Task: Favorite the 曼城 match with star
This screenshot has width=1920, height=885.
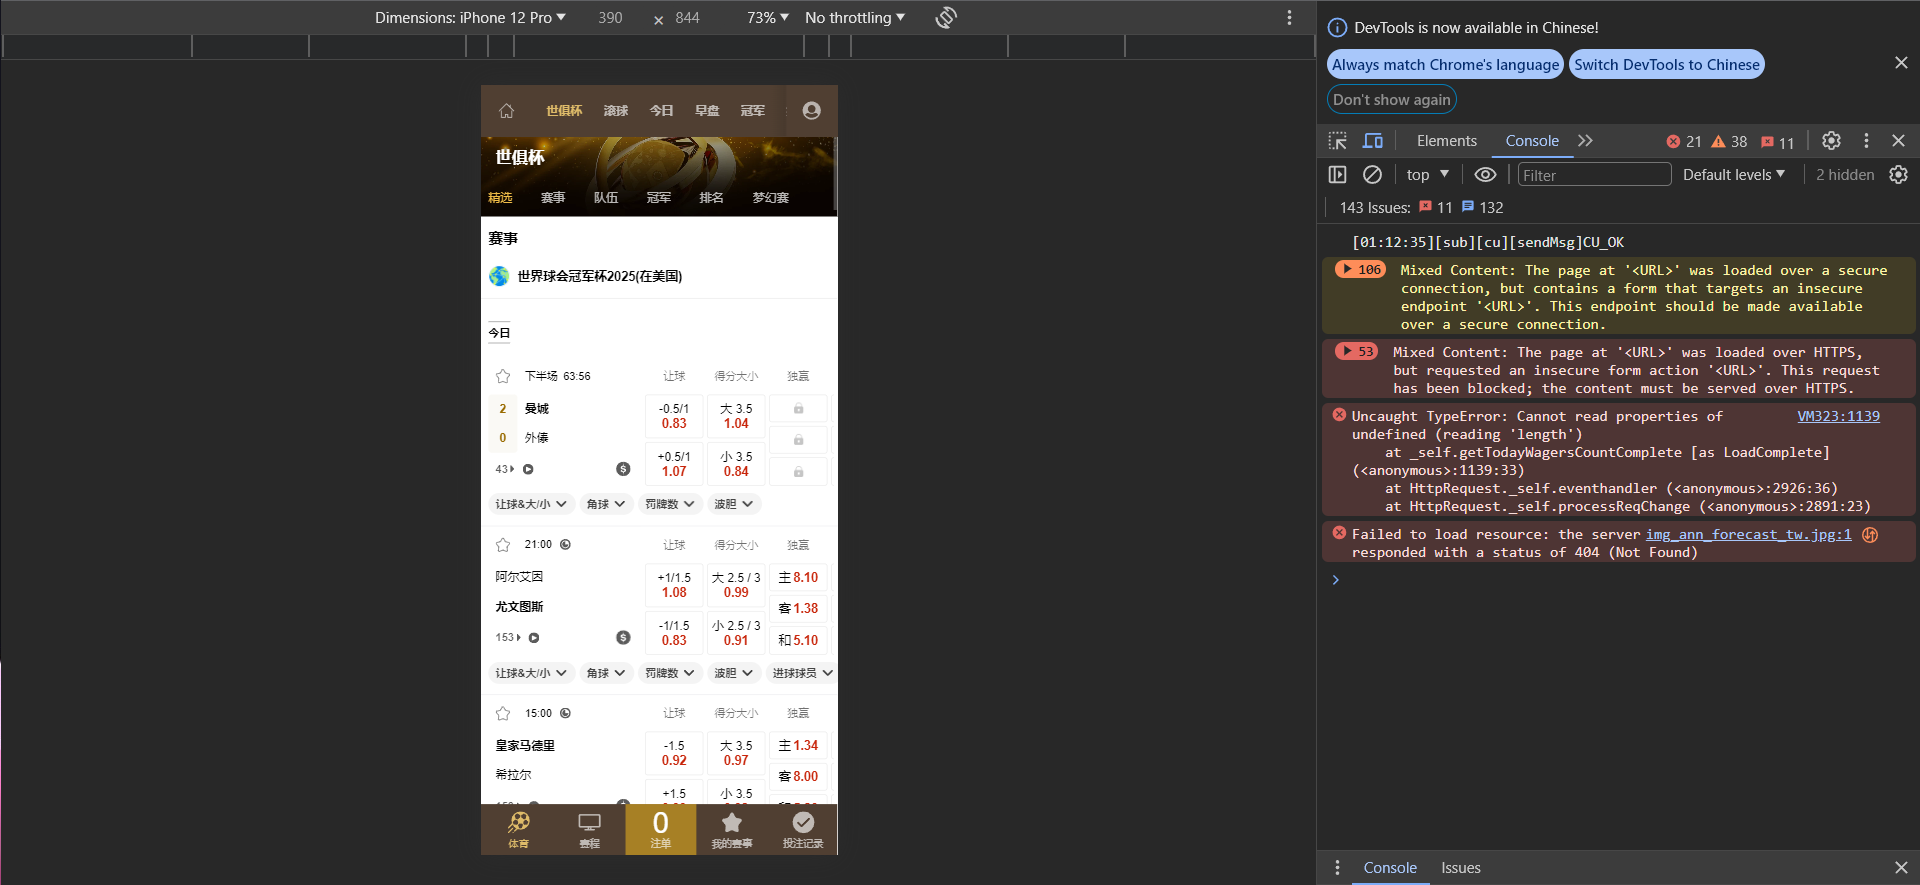Action: (x=503, y=377)
